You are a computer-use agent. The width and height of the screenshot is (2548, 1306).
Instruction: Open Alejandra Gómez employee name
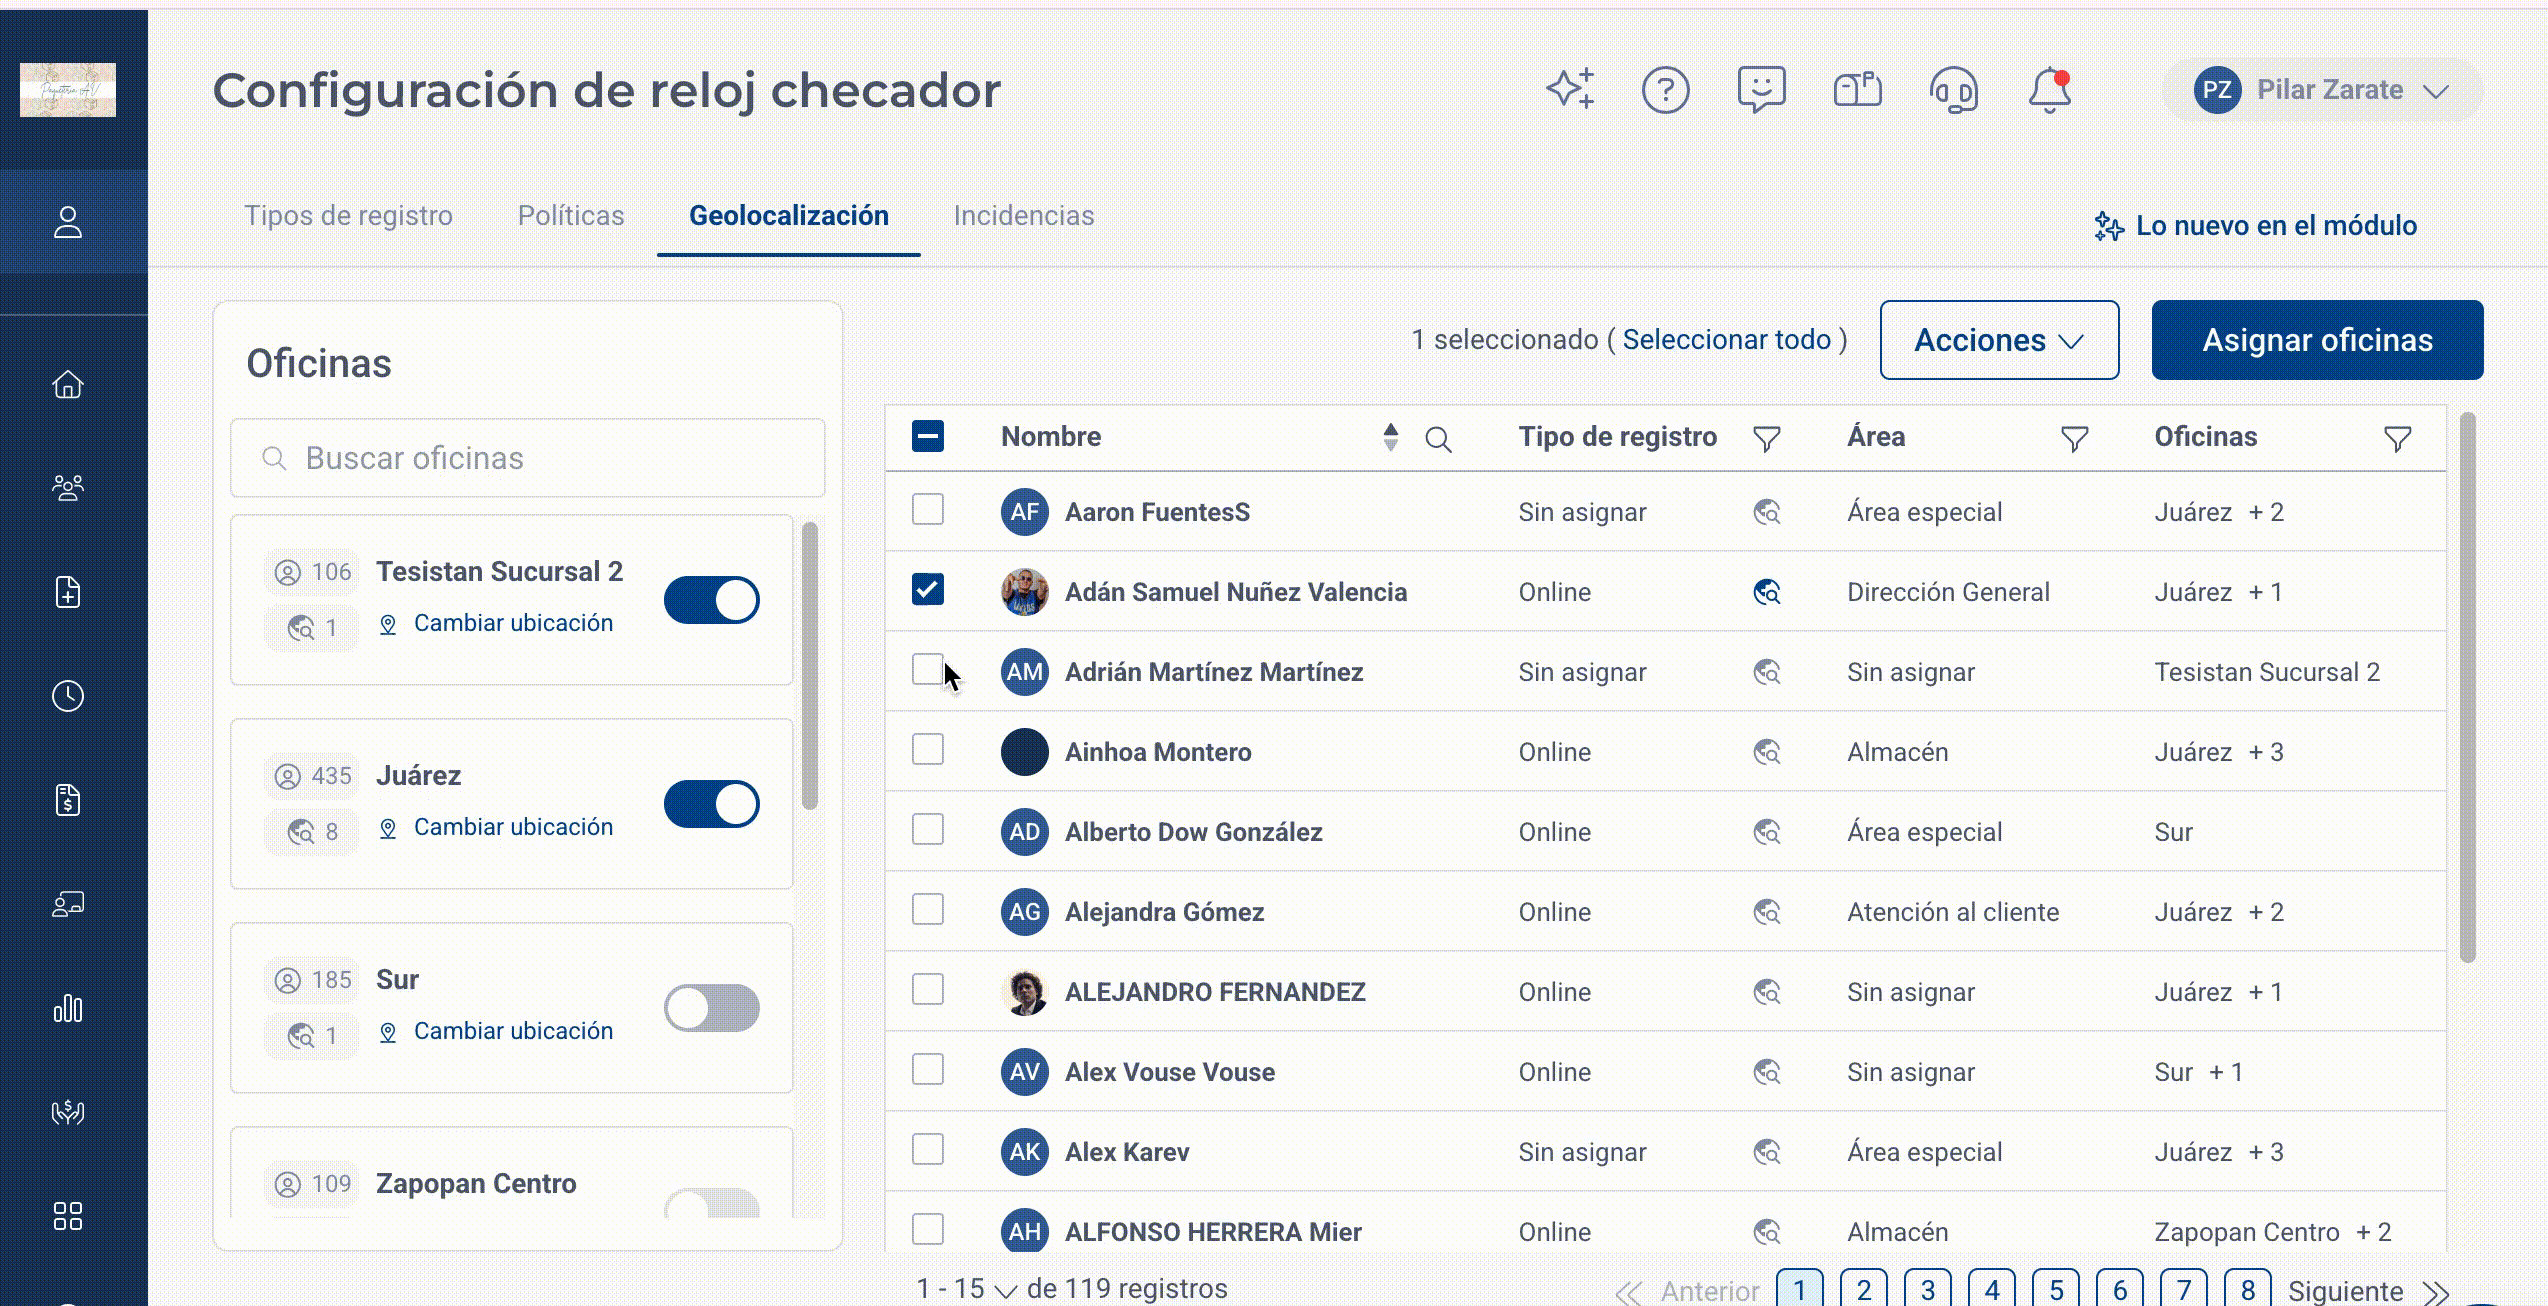pyautogui.click(x=1164, y=912)
